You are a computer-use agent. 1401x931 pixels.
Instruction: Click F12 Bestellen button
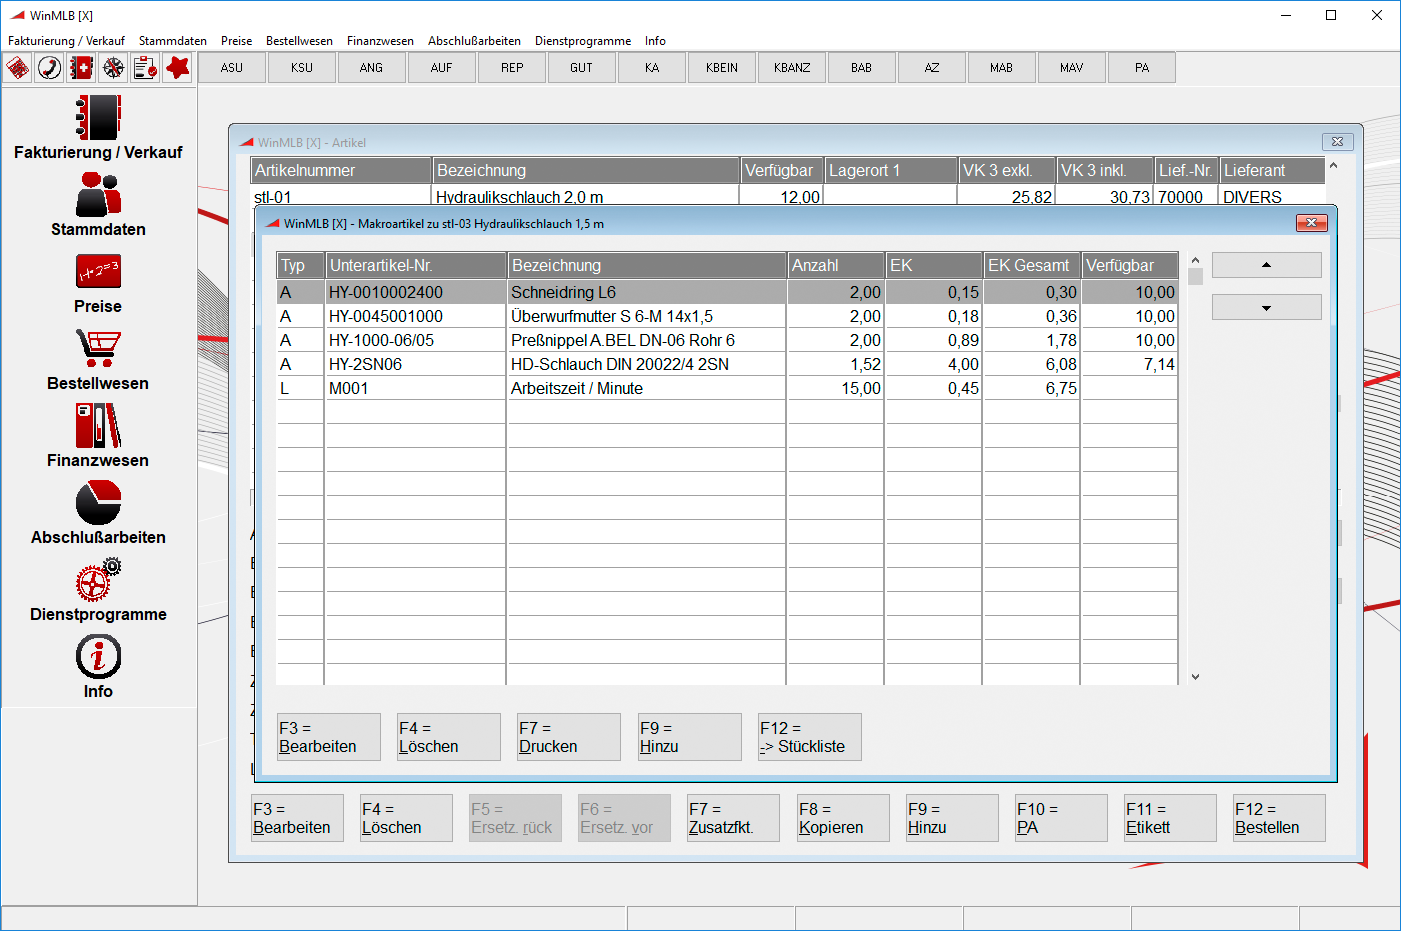[1279, 818]
